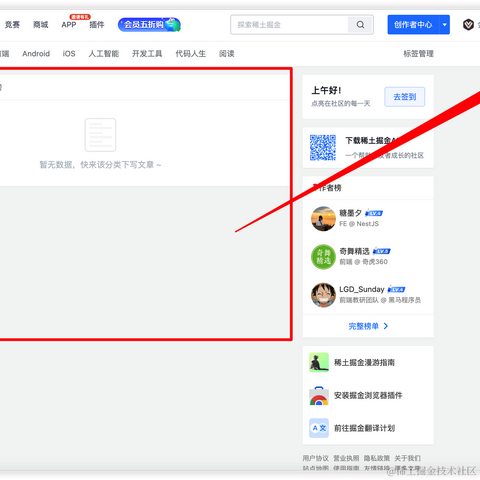Open 糖墨夕 author avatar
The width and height of the screenshot is (480, 480).
click(x=323, y=219)
